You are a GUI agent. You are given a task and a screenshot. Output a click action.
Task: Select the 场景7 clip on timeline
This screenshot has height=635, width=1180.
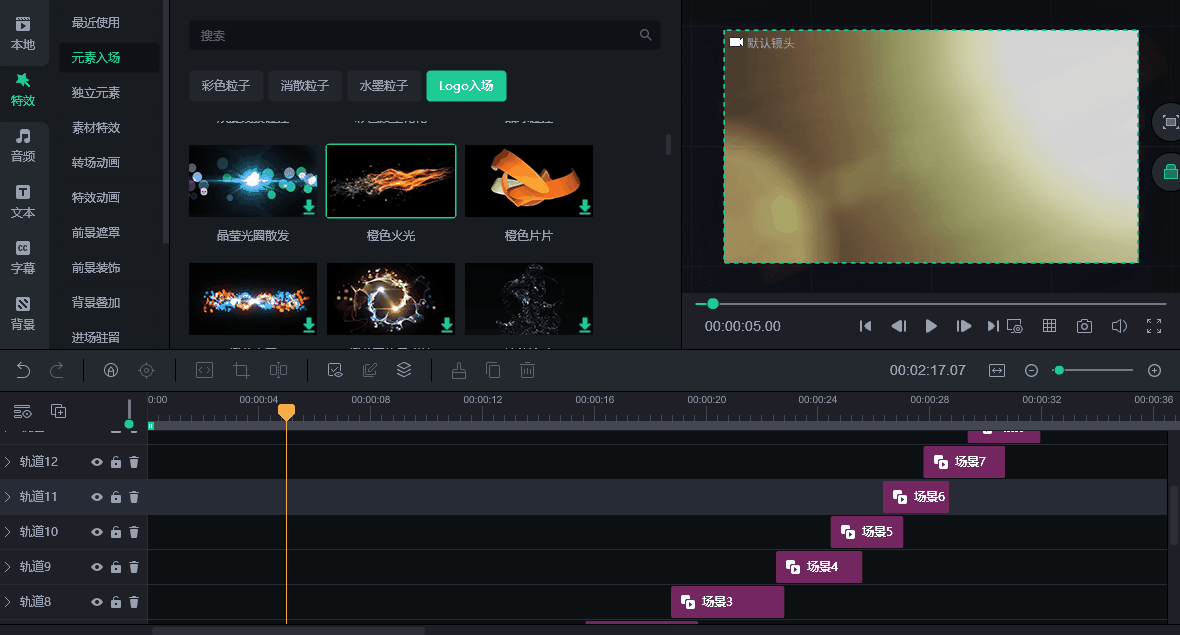[964, 462]
